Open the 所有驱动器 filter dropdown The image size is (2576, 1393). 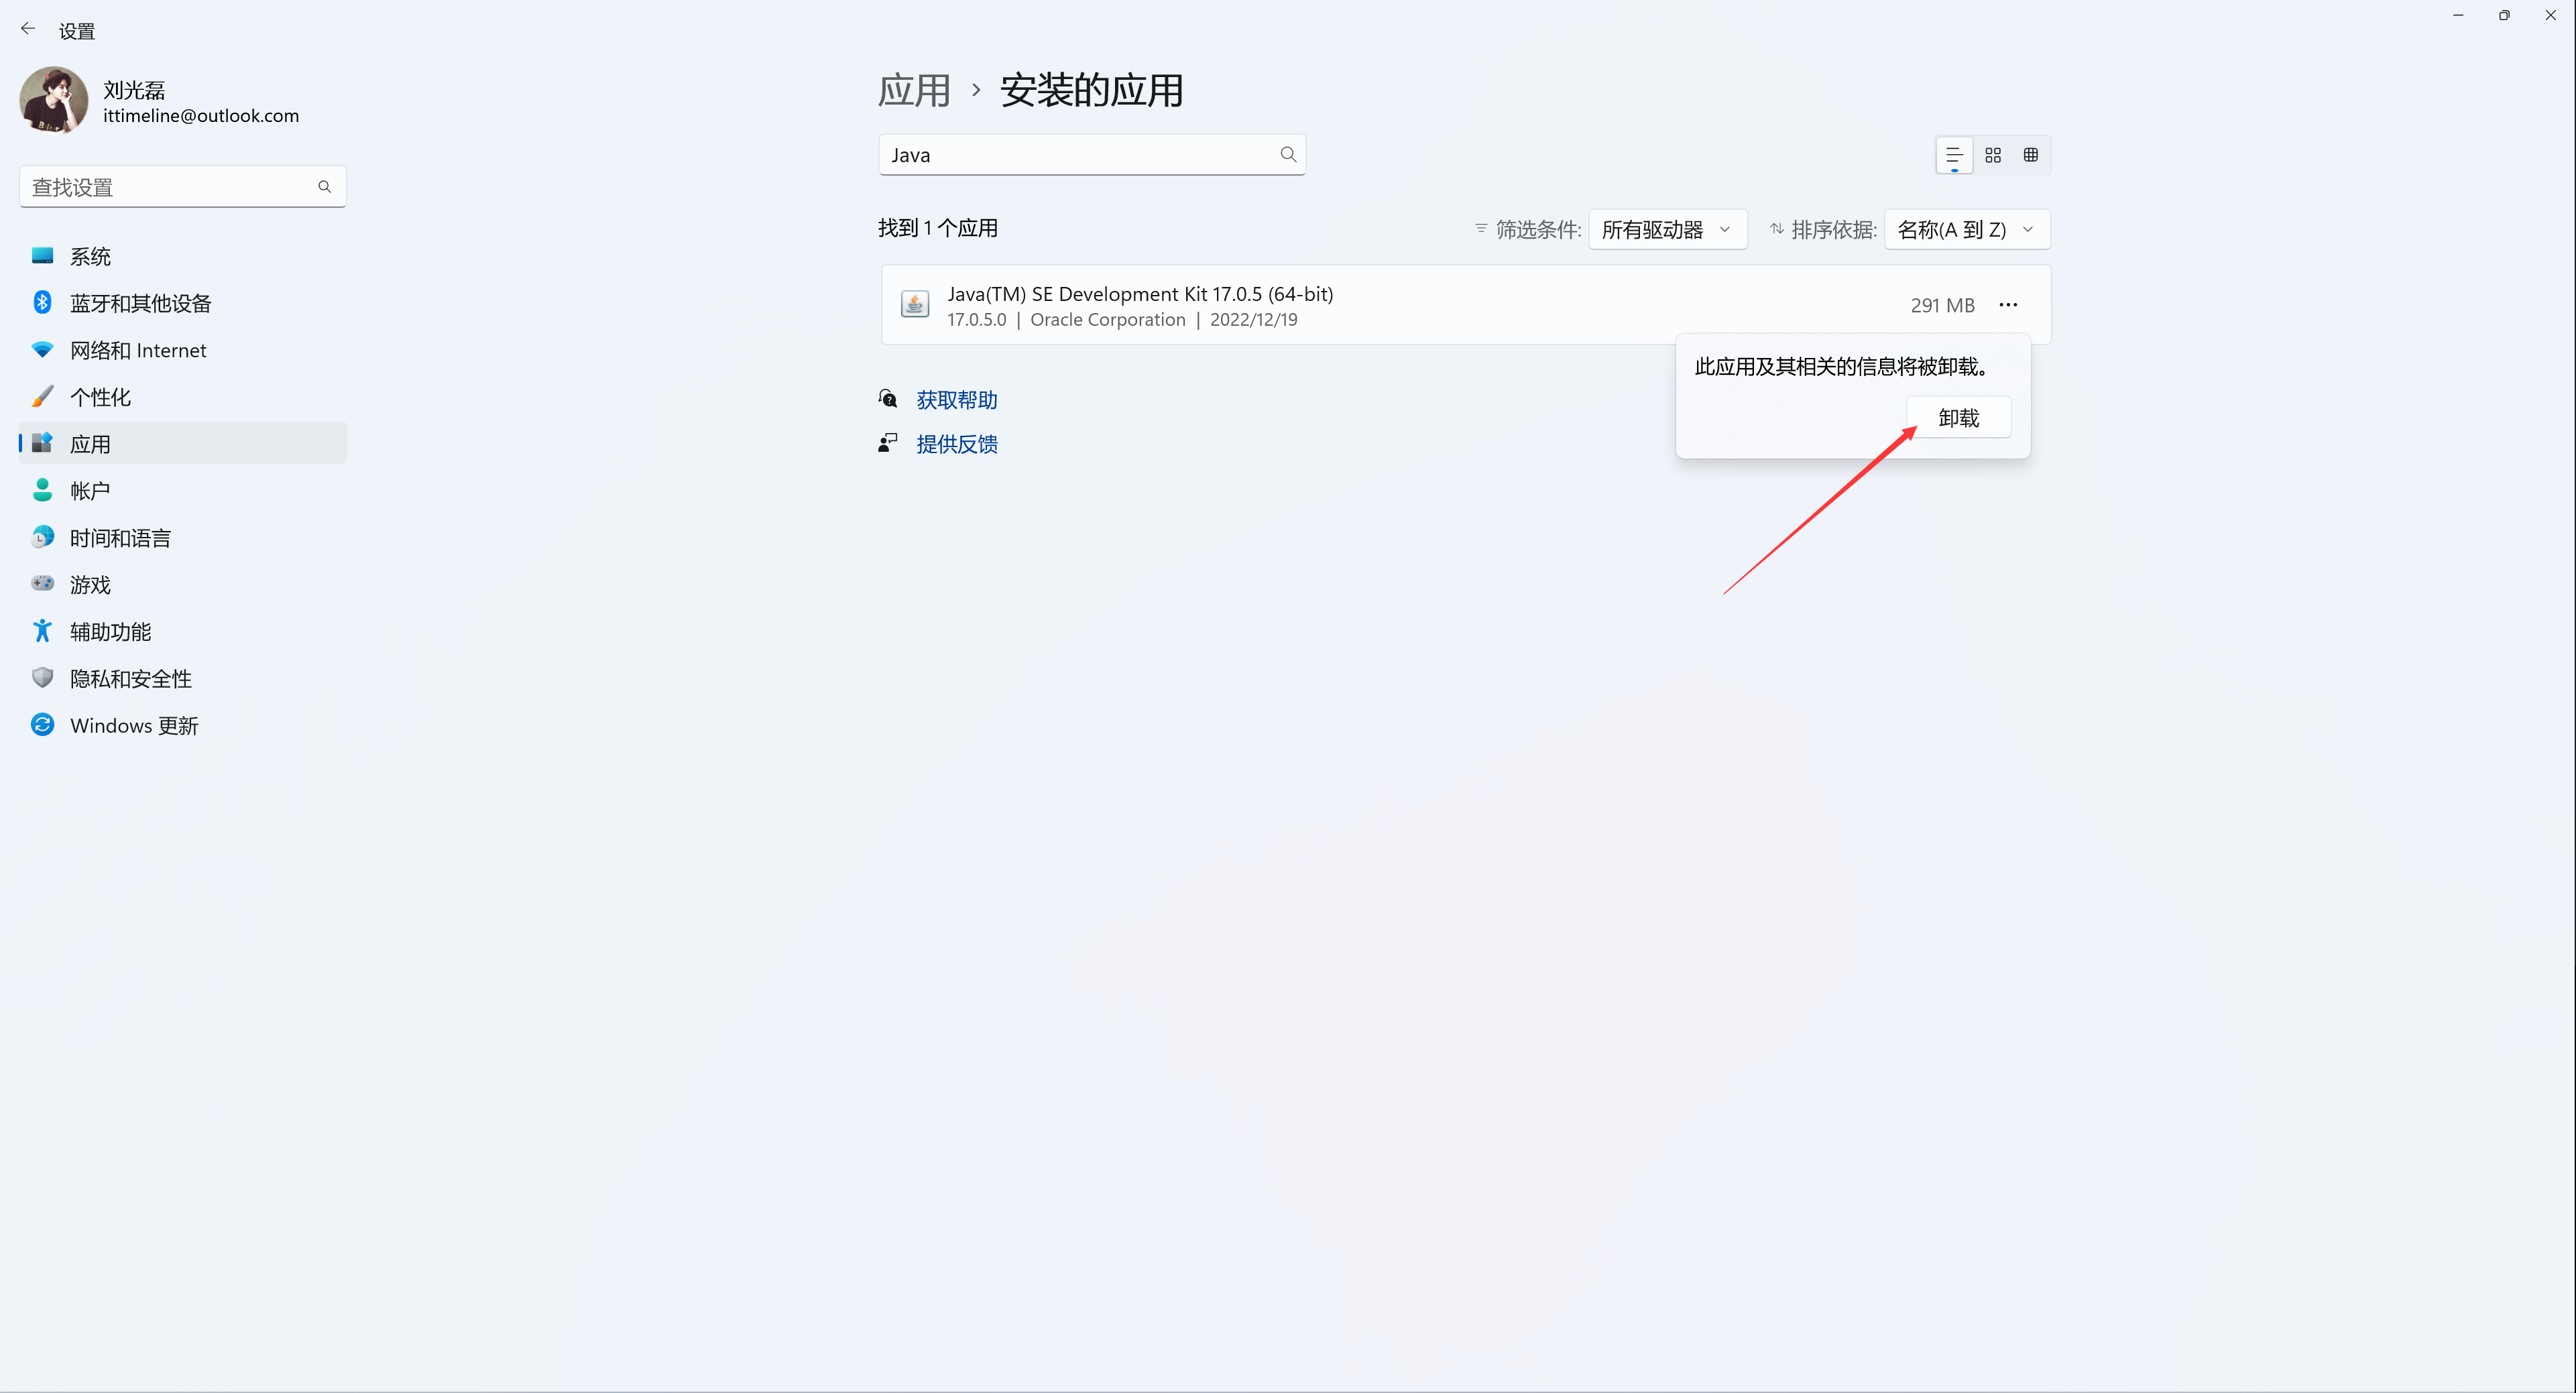(x=1667, y=229)
